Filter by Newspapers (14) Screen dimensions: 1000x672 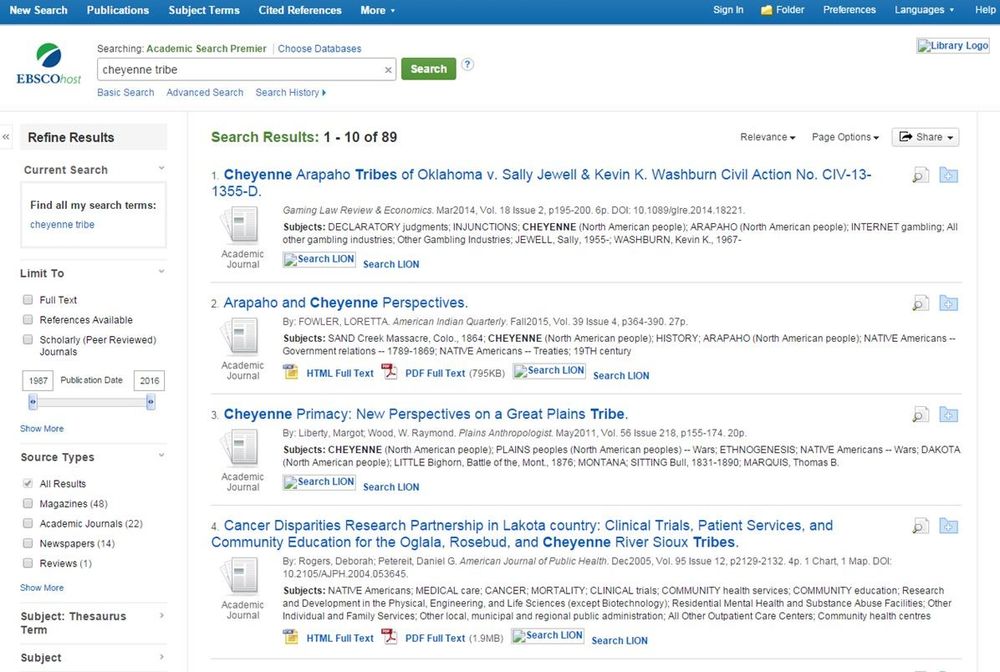[28, 543]
